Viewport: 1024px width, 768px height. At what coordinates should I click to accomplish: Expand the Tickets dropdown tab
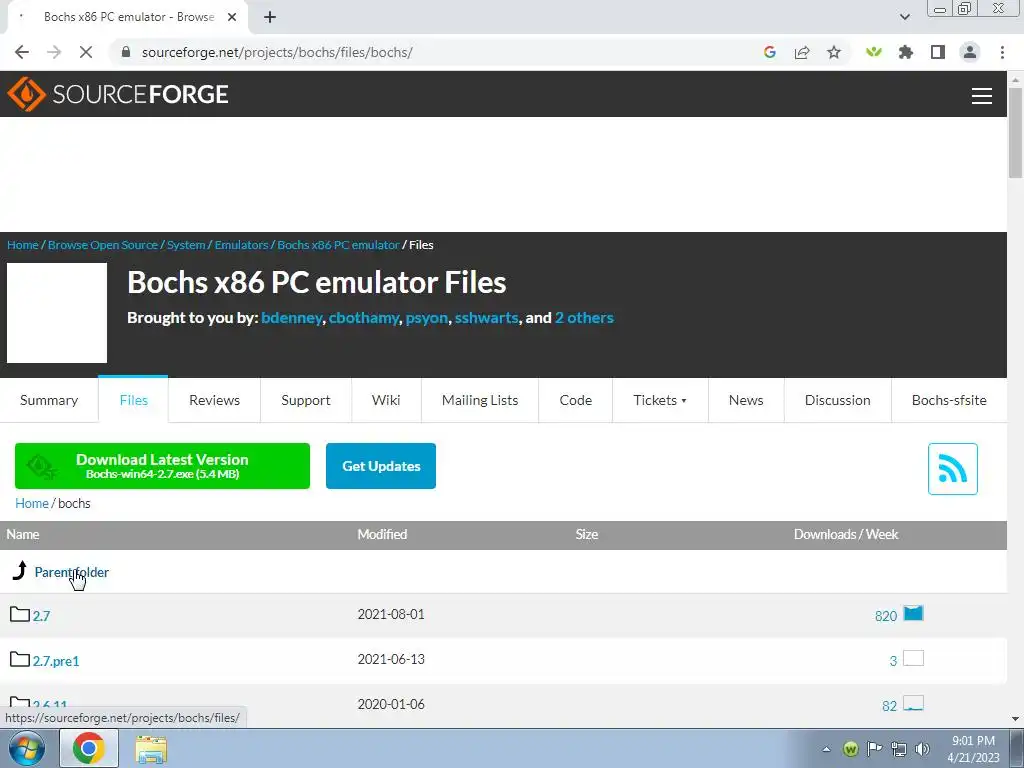pyautogui.click(x=660, y=400)
